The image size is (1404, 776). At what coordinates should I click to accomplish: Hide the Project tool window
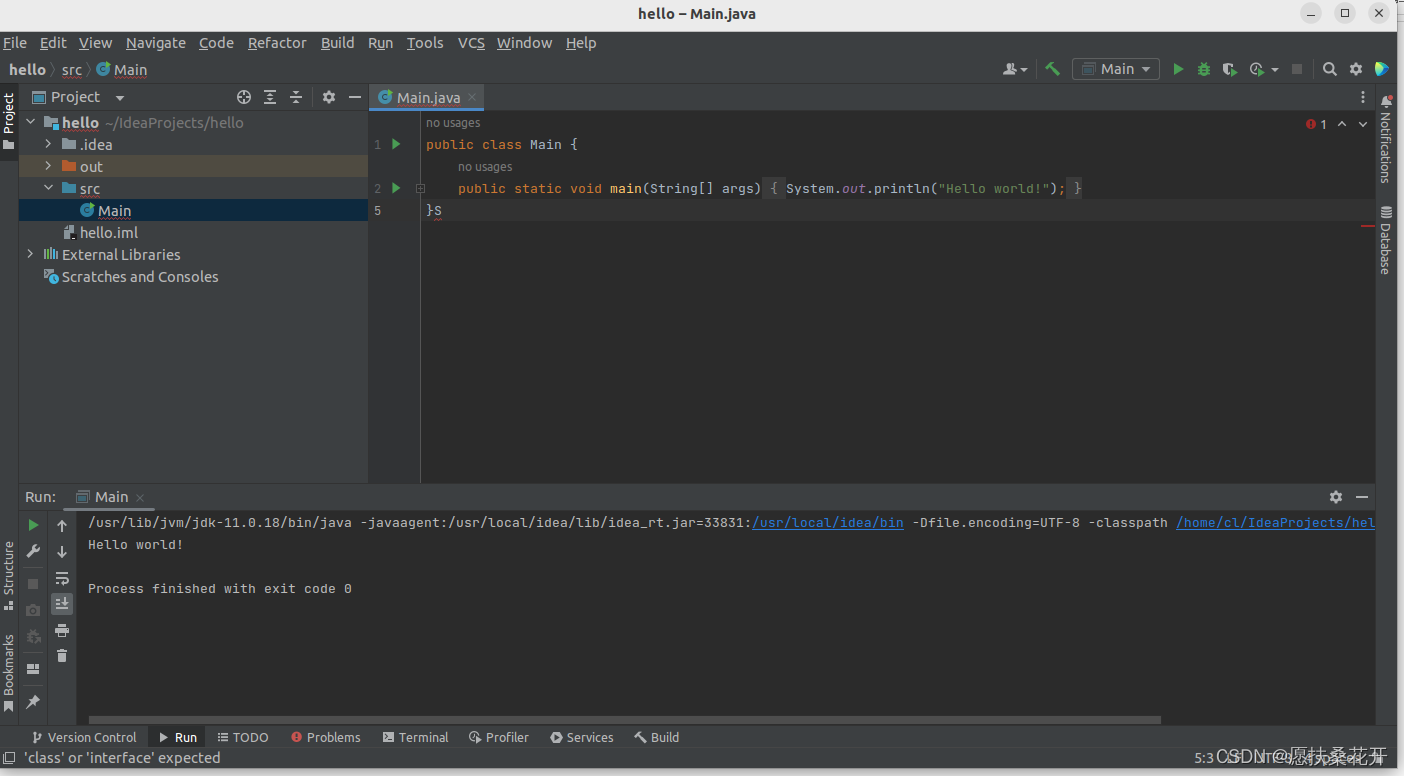click(x=355, y=97)
